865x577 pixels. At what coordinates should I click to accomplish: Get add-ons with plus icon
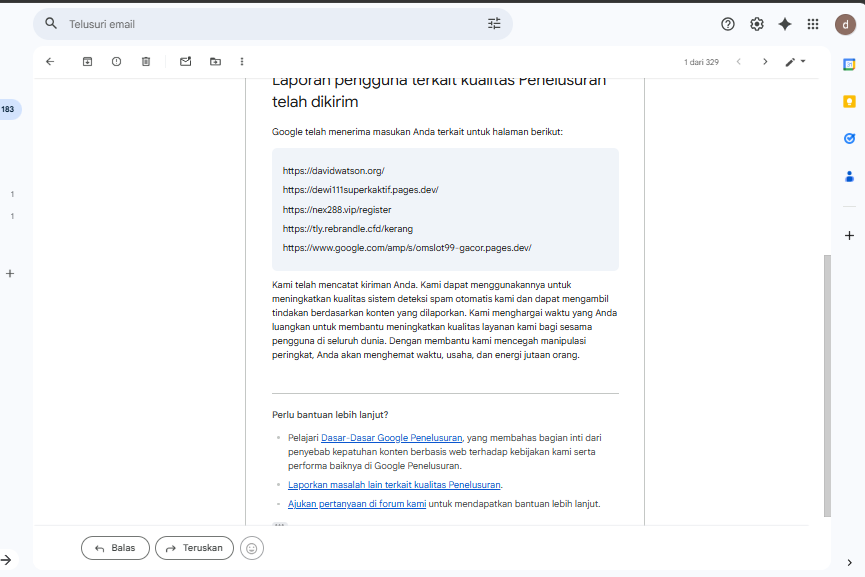coord(849,236)
